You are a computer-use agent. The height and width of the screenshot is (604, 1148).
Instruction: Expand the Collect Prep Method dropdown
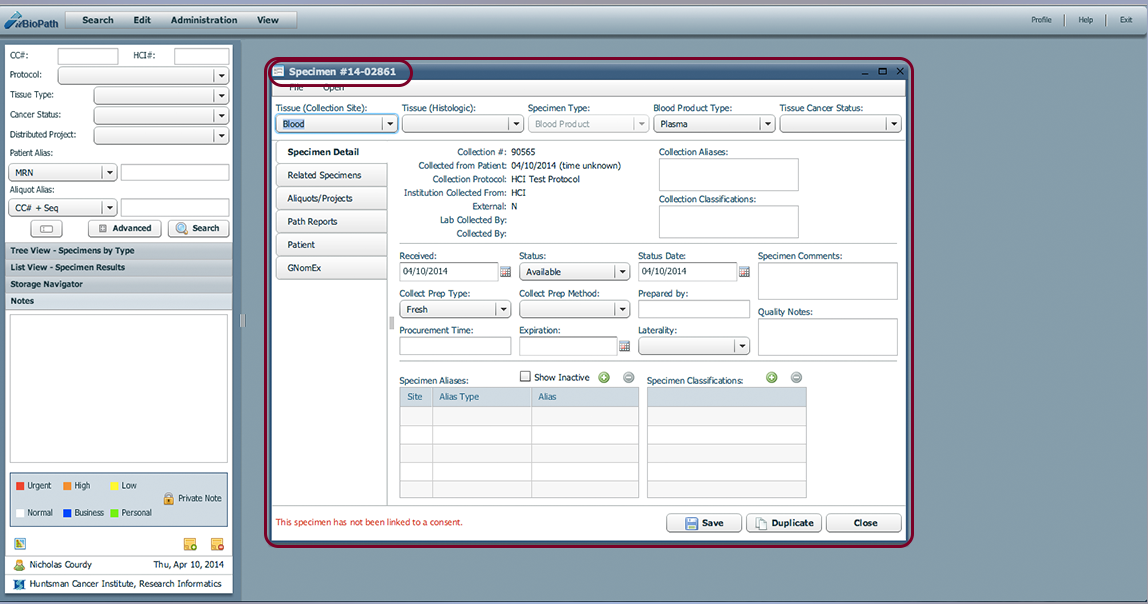622,310
